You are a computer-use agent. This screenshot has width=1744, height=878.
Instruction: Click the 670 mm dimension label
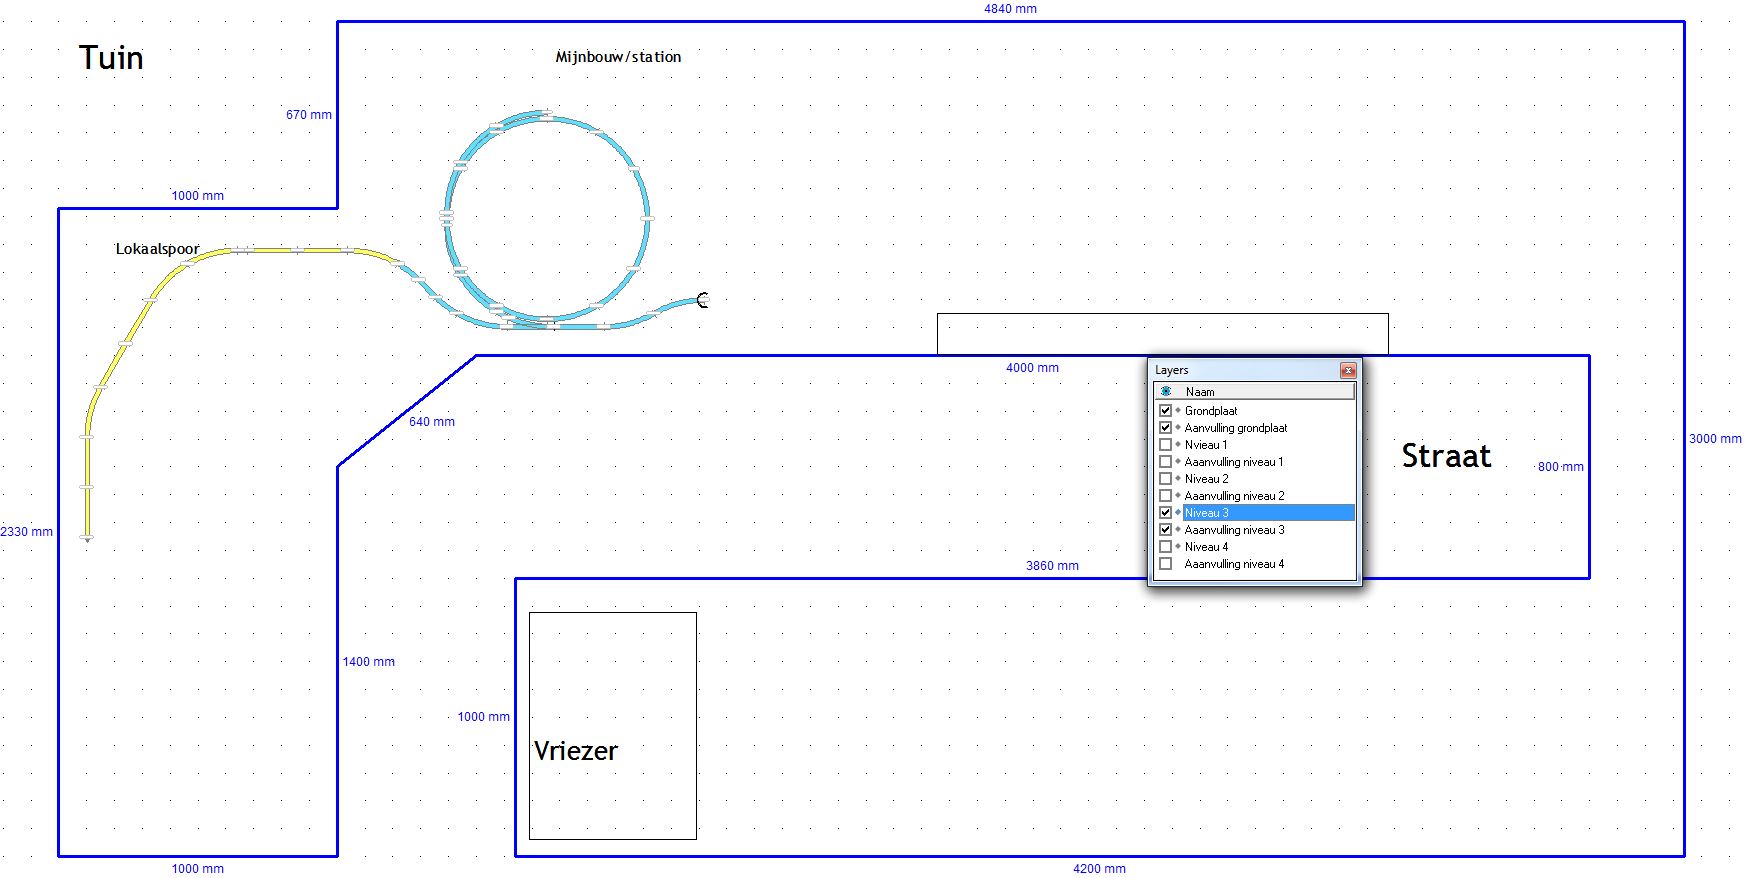[309, 115]
